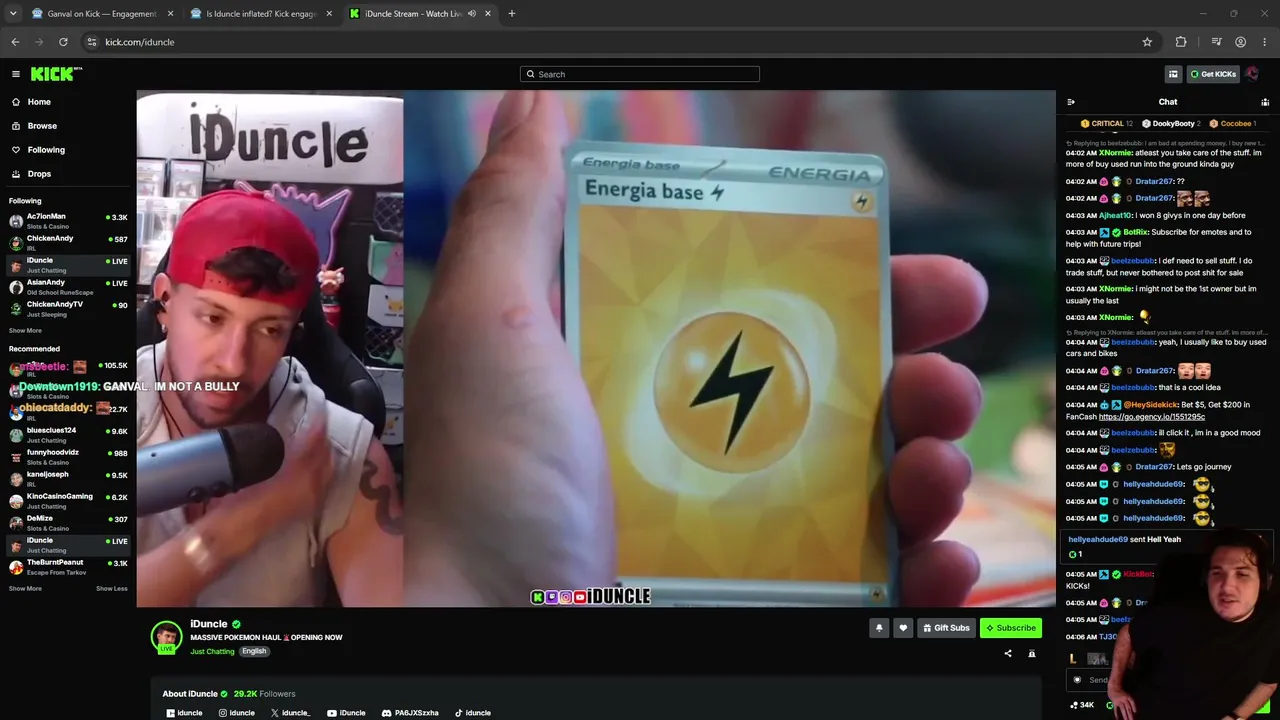Click Cocobee on gift leaderboard
Viewport: 1280px width, 720px height.
(x=1233, y=124)
